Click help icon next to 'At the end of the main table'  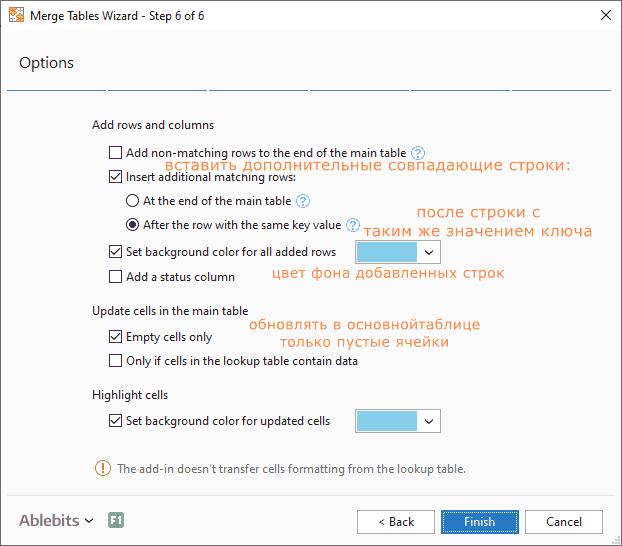click(x=303, y=201)
